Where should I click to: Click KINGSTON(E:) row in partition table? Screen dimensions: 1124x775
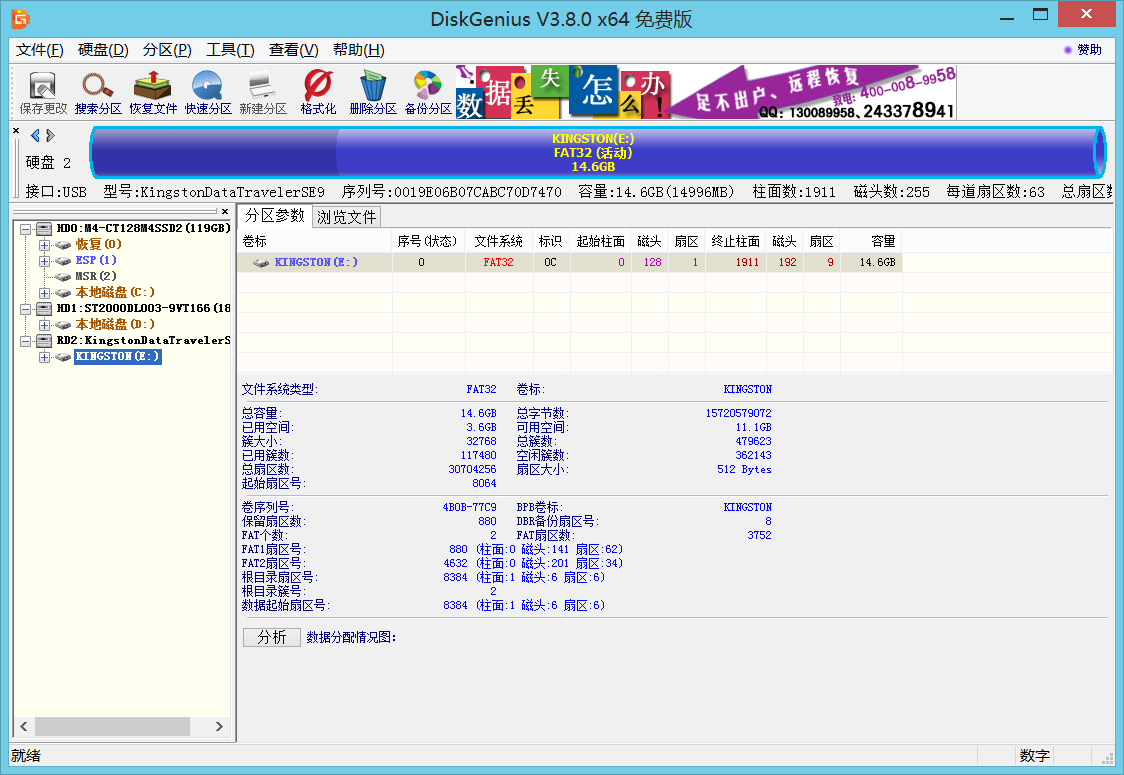pyautogui.click(x=569, y=262)
